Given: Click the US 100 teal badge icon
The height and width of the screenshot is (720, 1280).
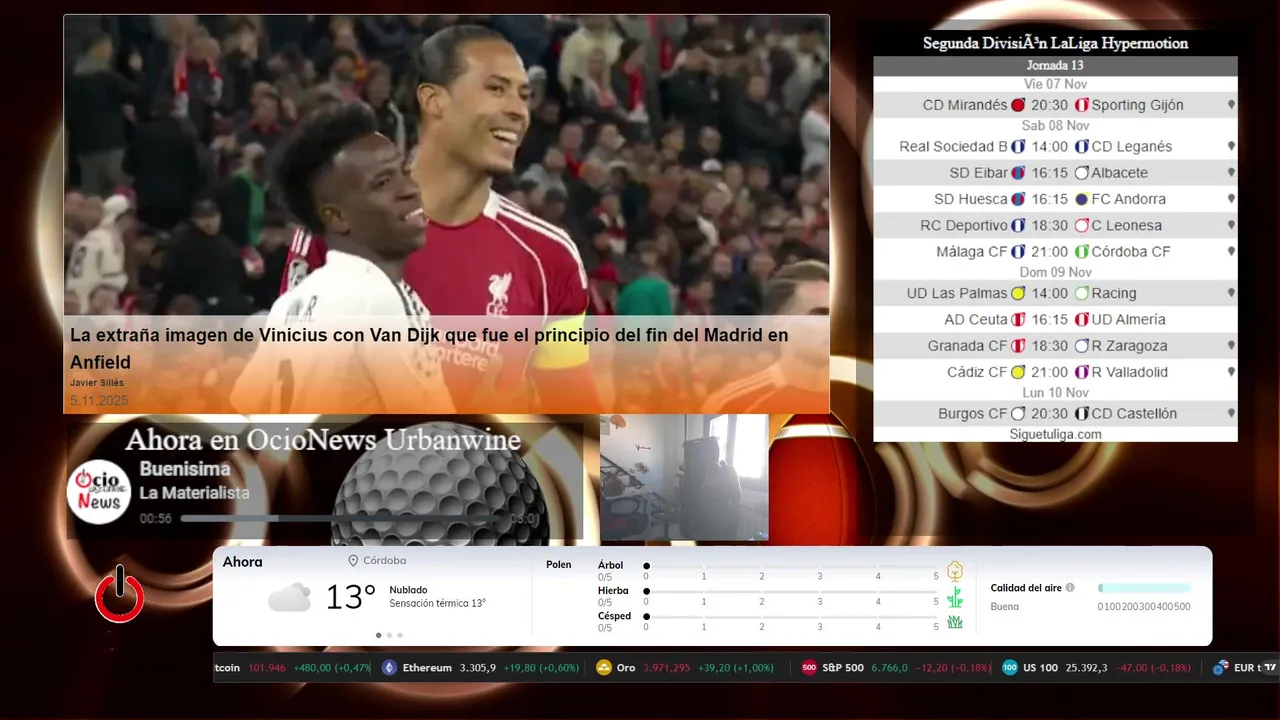Looking at the screenshot, I should coord(1010,668).
